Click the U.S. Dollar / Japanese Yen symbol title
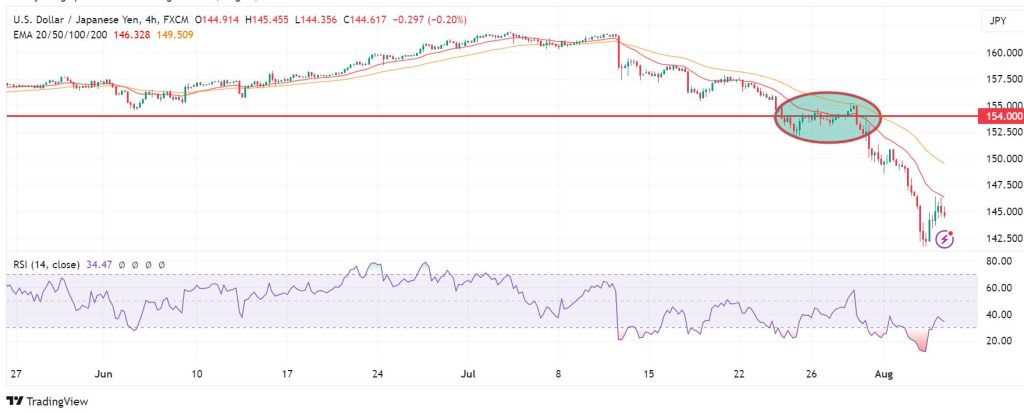 point(75,21)
